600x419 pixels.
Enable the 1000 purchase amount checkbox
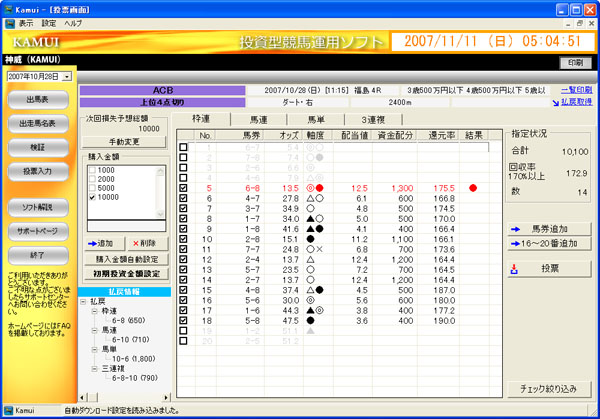tap(93, 170)
